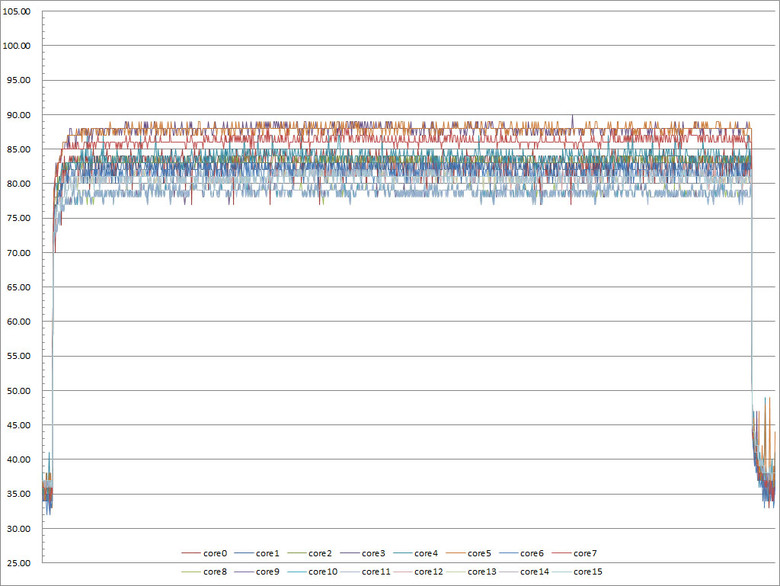Select the core6 legend entry

tap(521, 553)
